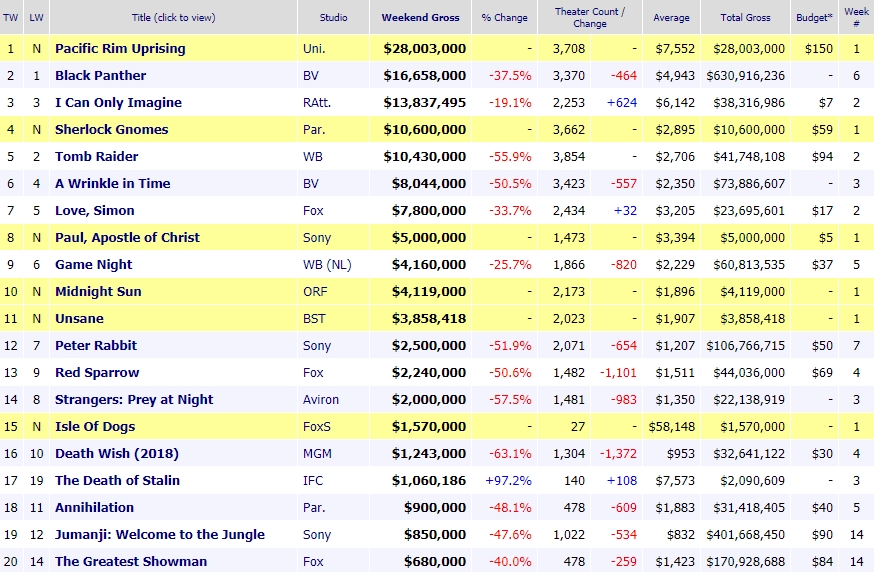Select the -1,101 theater change value

pos(618,373)
